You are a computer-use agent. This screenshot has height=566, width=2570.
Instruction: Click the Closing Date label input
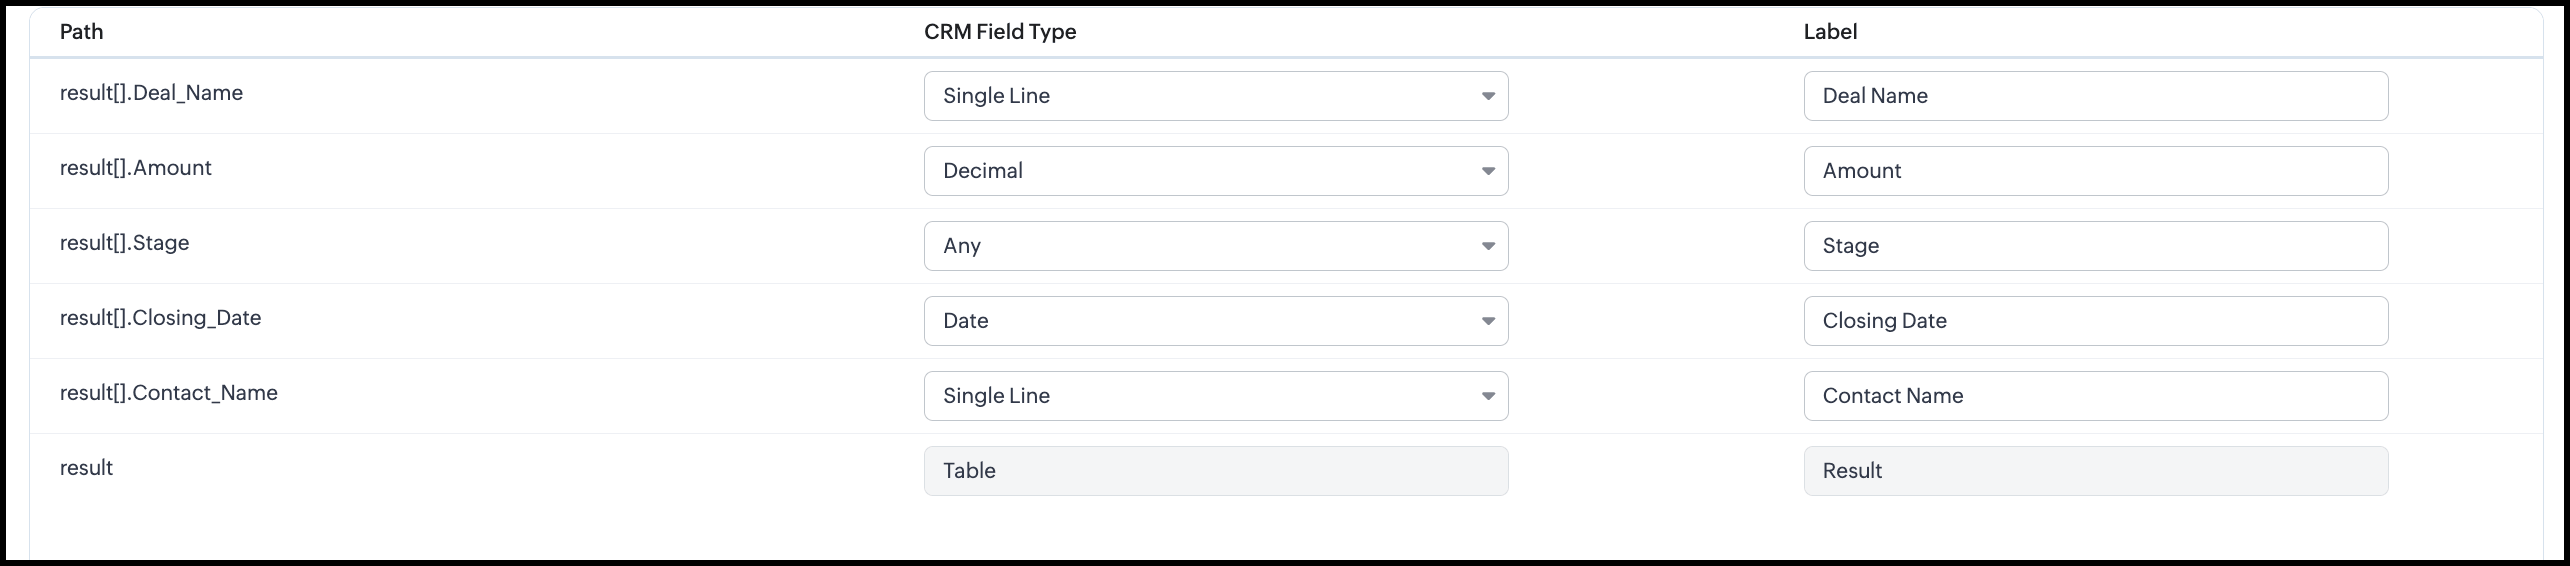pyautogui.click(x=2095, y=321)
